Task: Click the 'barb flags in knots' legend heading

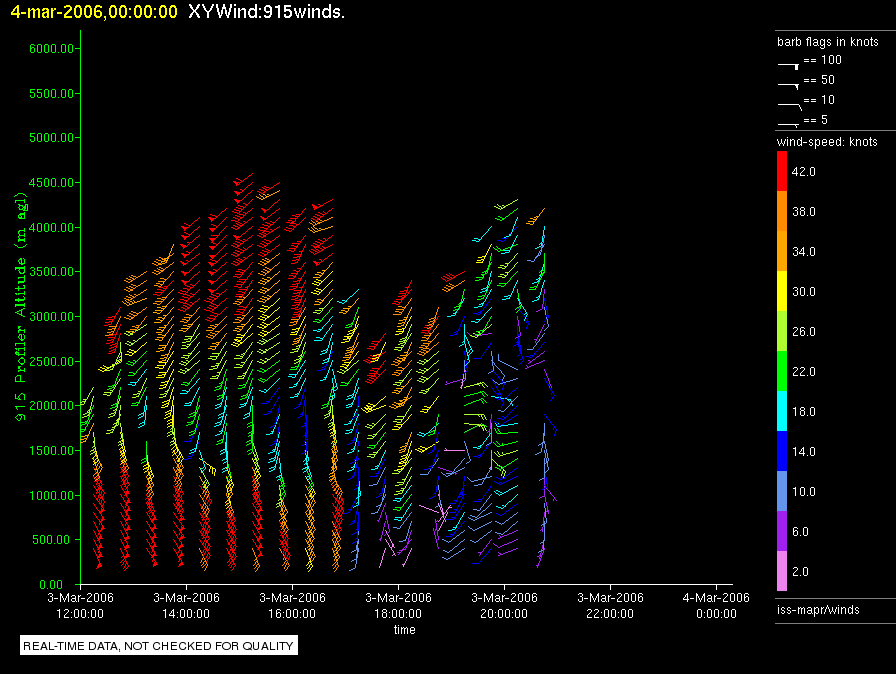Action: coord(827,42)
